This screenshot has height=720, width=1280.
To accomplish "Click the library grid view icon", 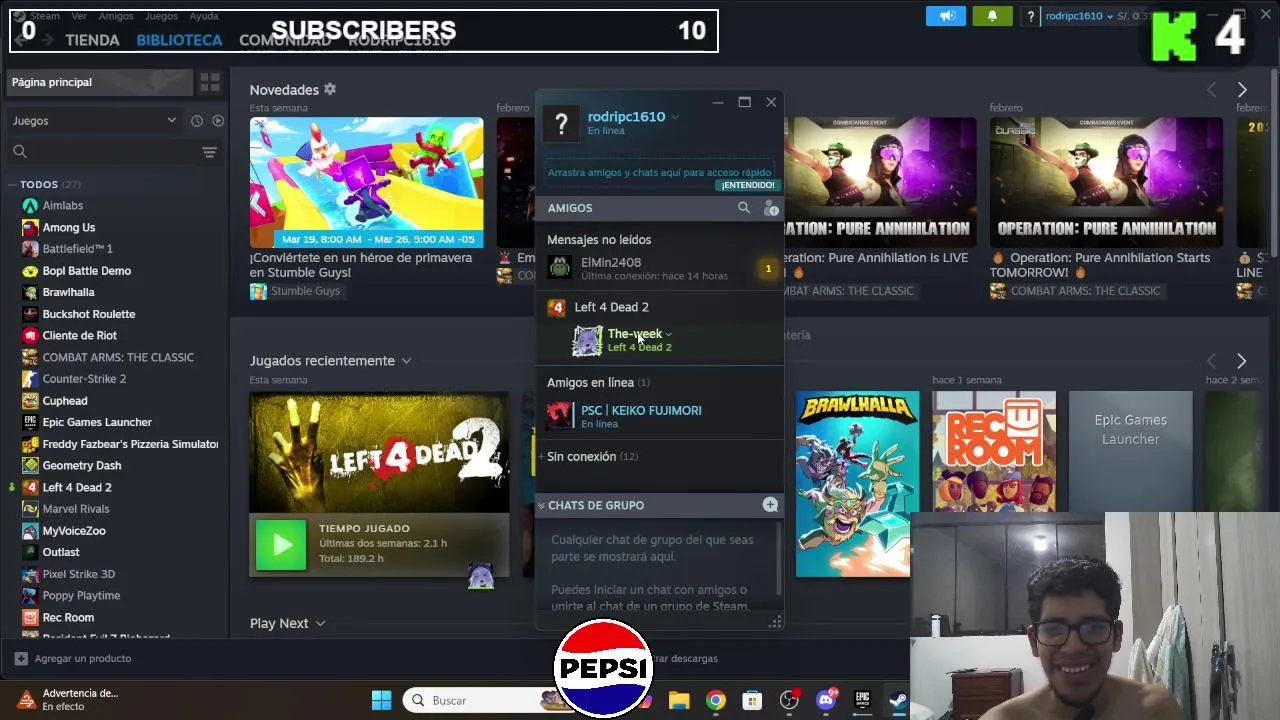I will coord(210,82).
